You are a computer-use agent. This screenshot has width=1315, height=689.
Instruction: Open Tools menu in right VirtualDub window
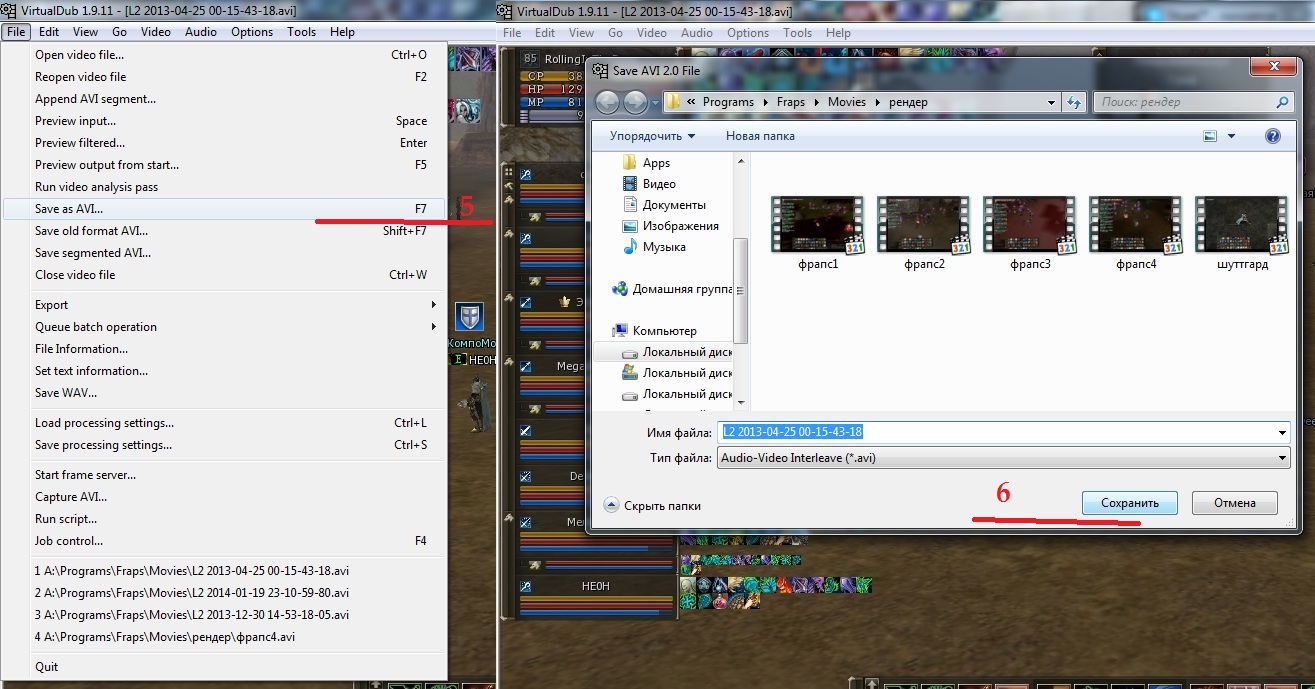pyautogui.click(x=797, y=33)
